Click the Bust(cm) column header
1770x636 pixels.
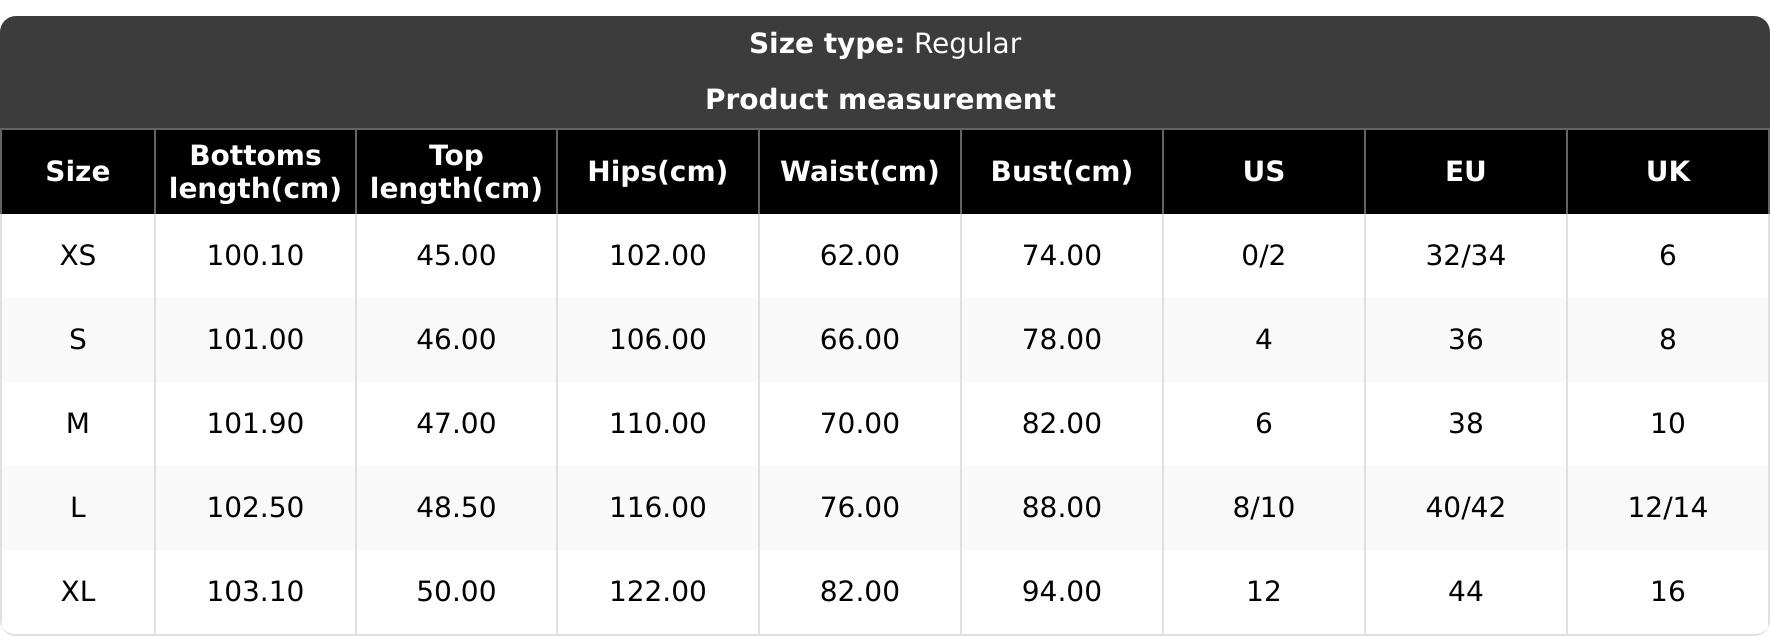tap(1061, 172)
